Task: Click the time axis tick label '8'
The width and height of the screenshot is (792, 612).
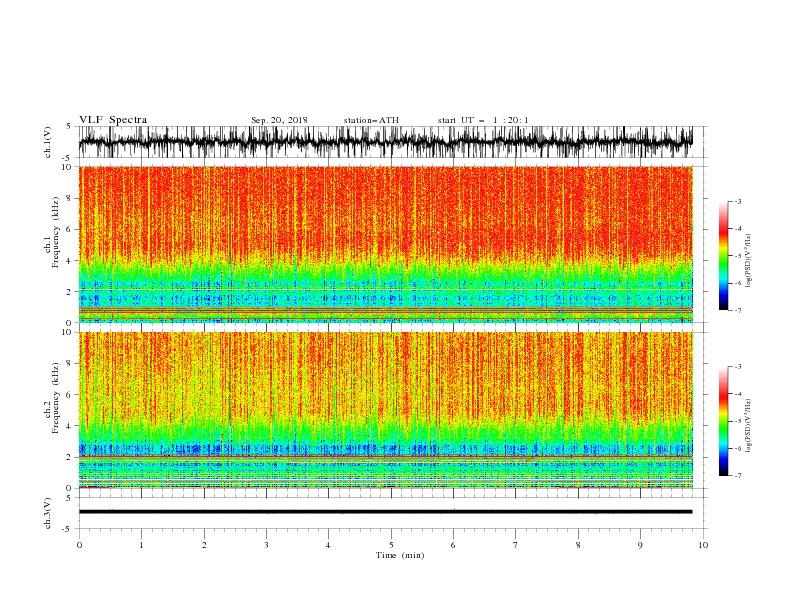Action: (578, 545)
